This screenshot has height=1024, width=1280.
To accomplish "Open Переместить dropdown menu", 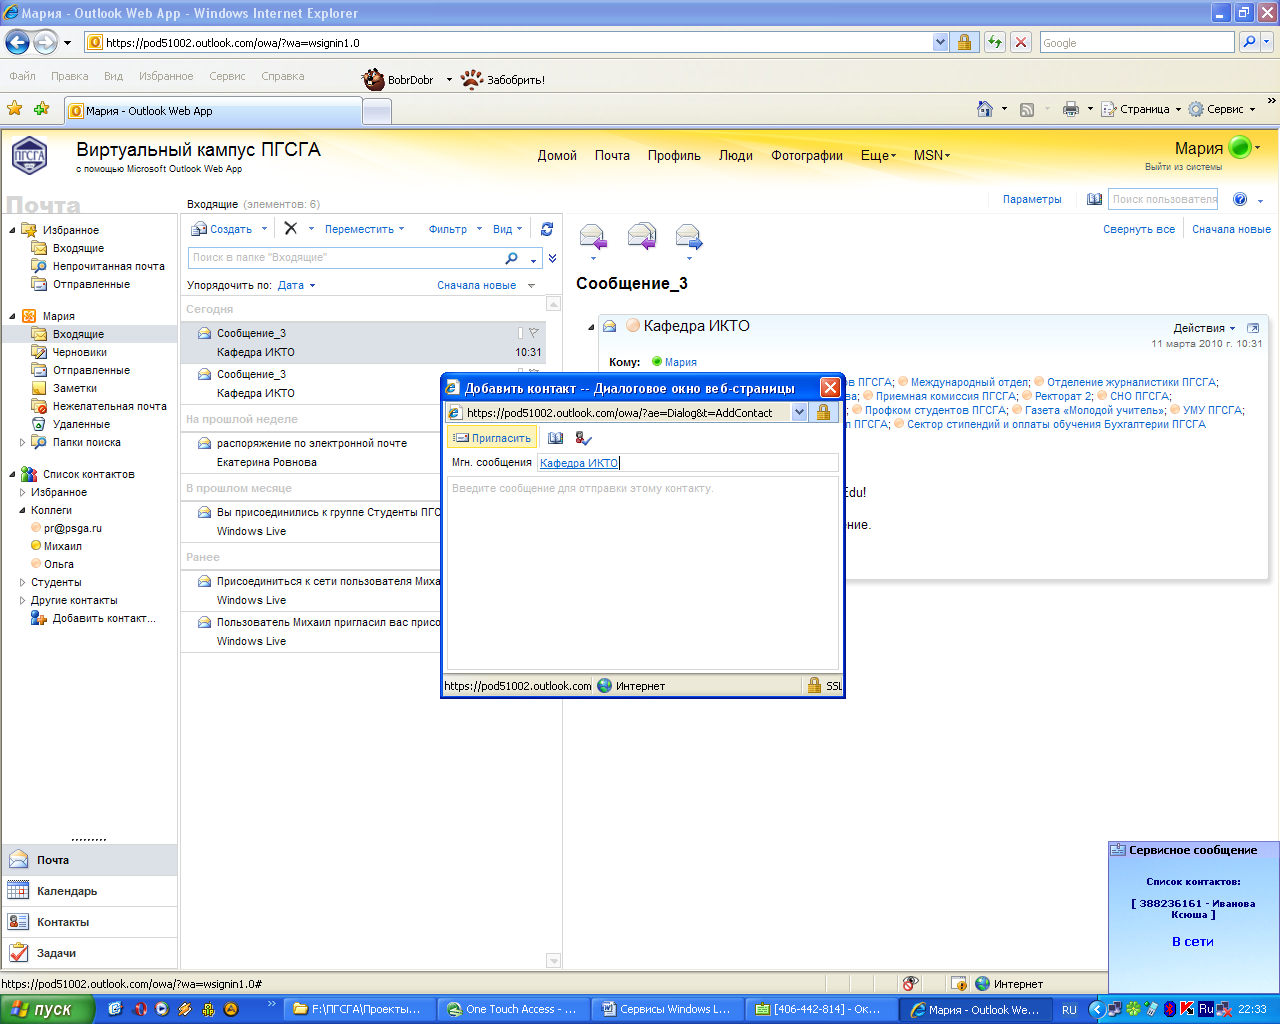I will 365,229.
